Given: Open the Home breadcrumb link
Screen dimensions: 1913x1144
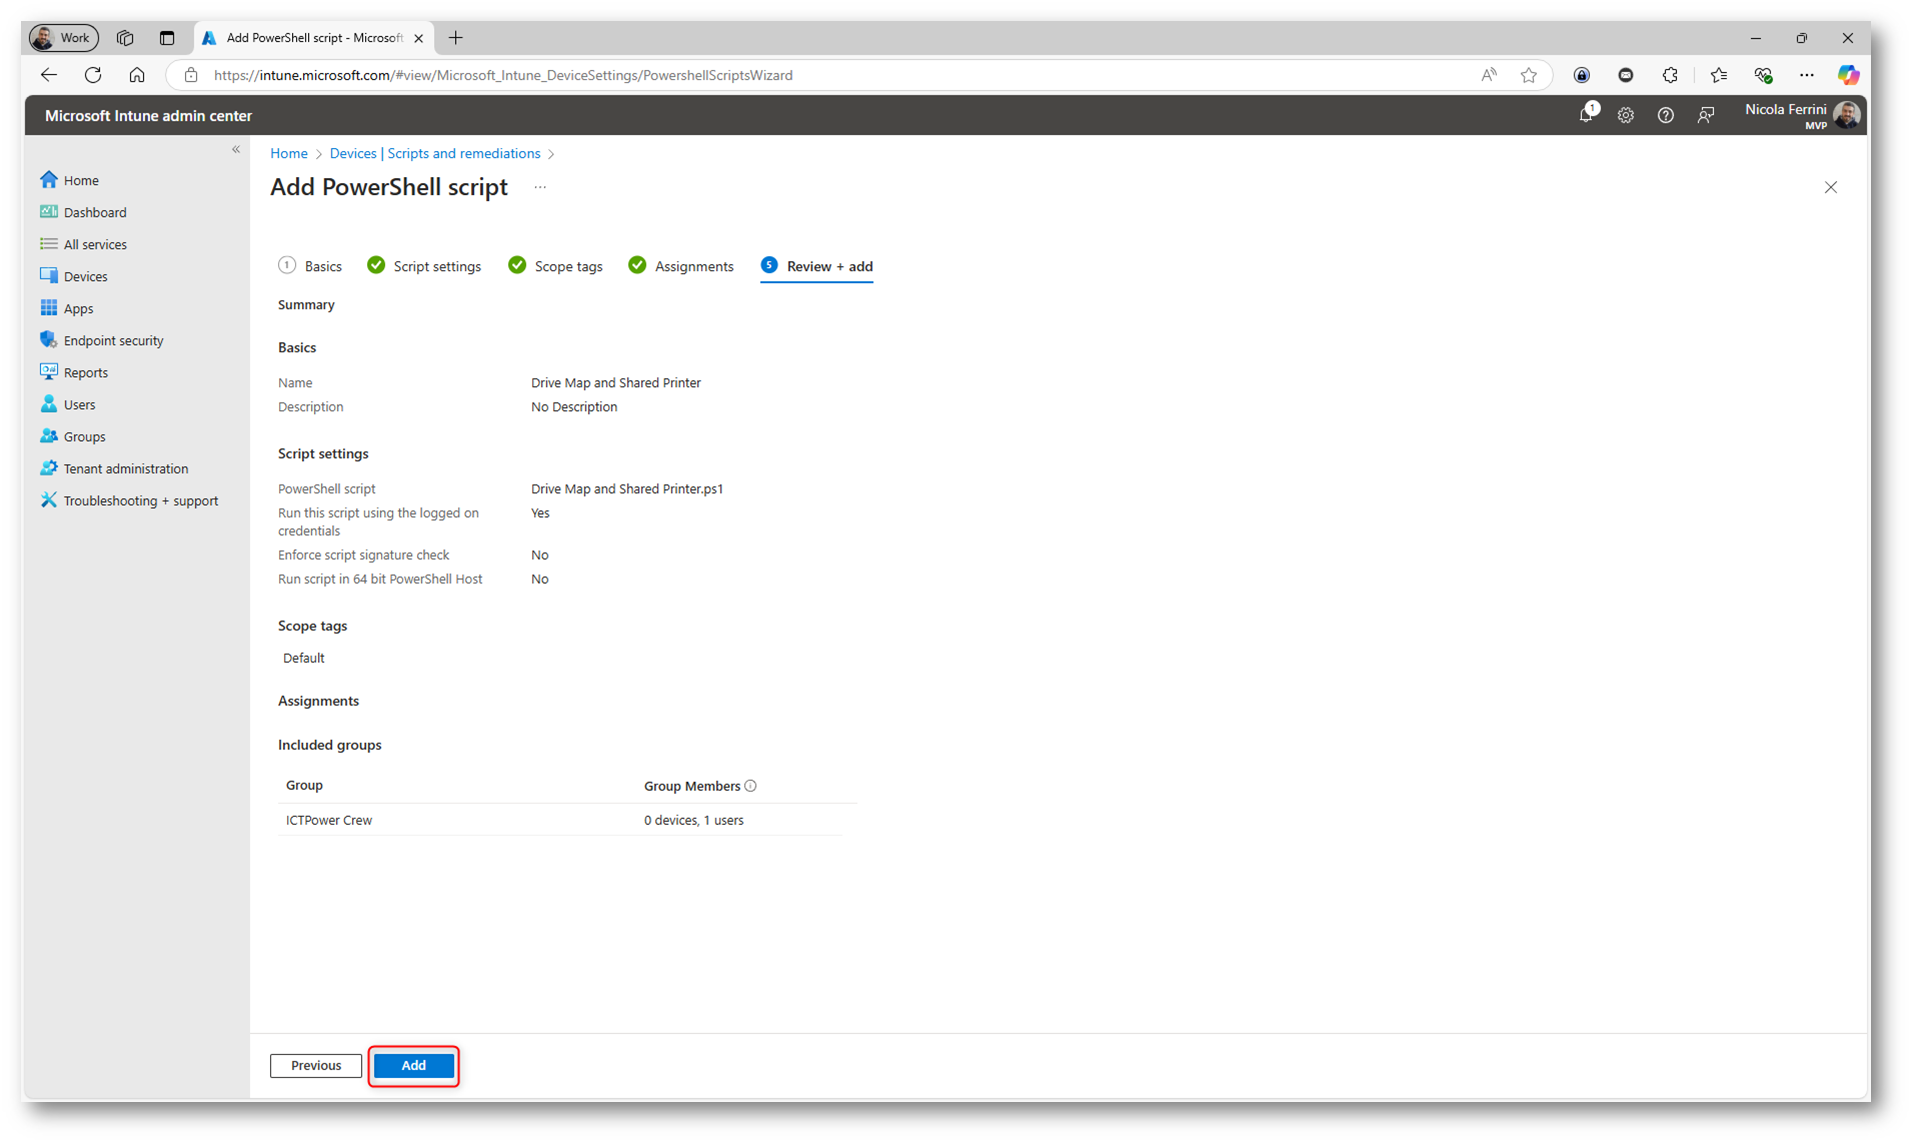Looking at the screenshot, I should click(x=289, y=153).
